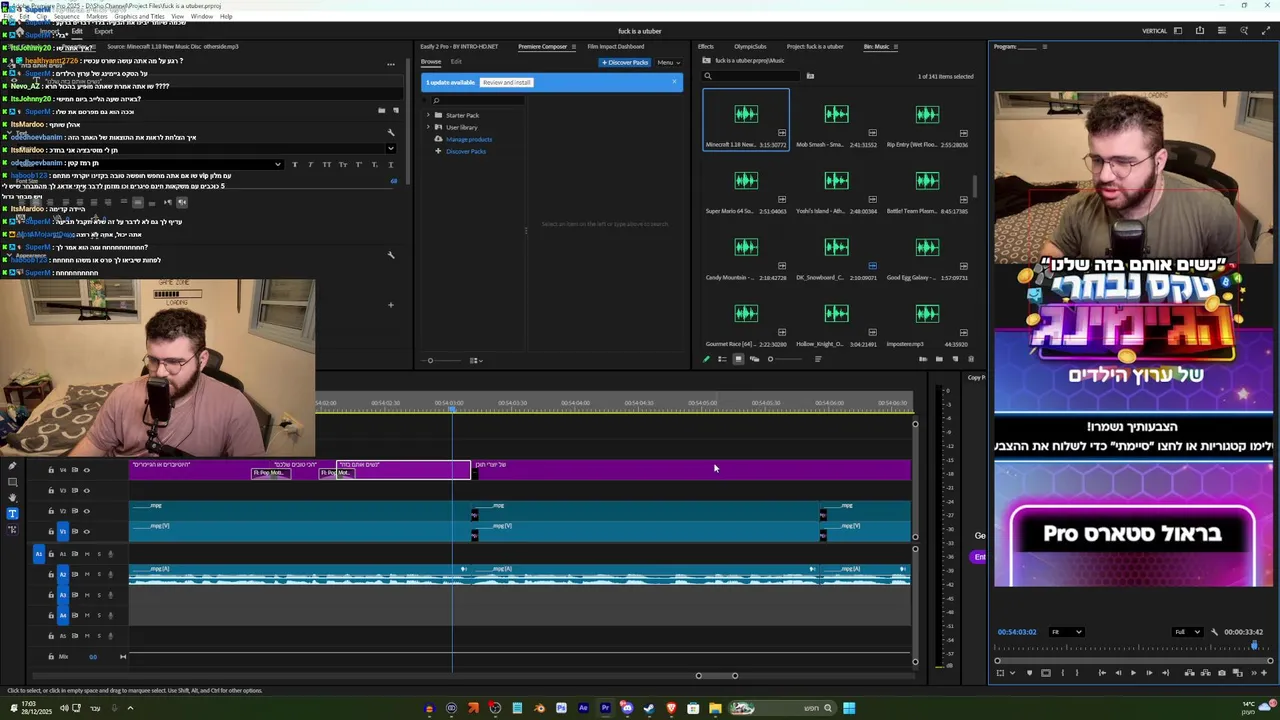Image resolution: width=1280 pixels, height=720 pixels.
Task: Select the Rectangle tool
Action: point(12,482)
